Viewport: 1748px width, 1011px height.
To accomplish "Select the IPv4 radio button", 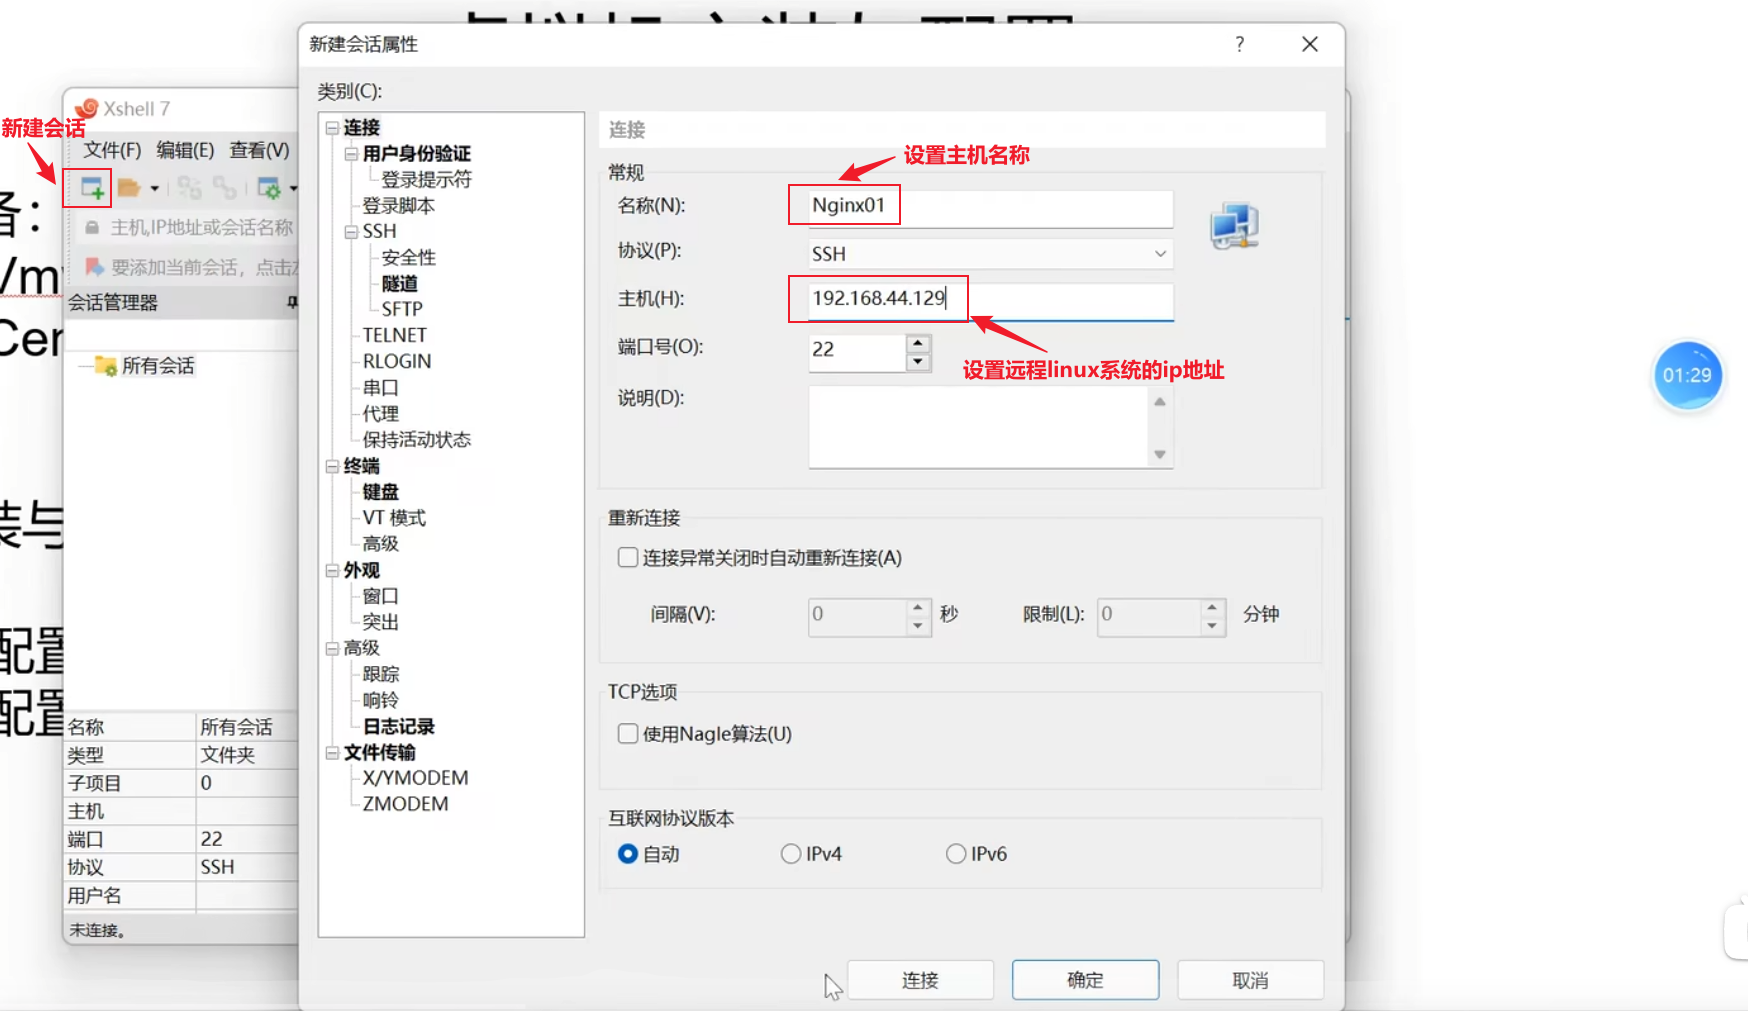I will click(x=791, y=854).
